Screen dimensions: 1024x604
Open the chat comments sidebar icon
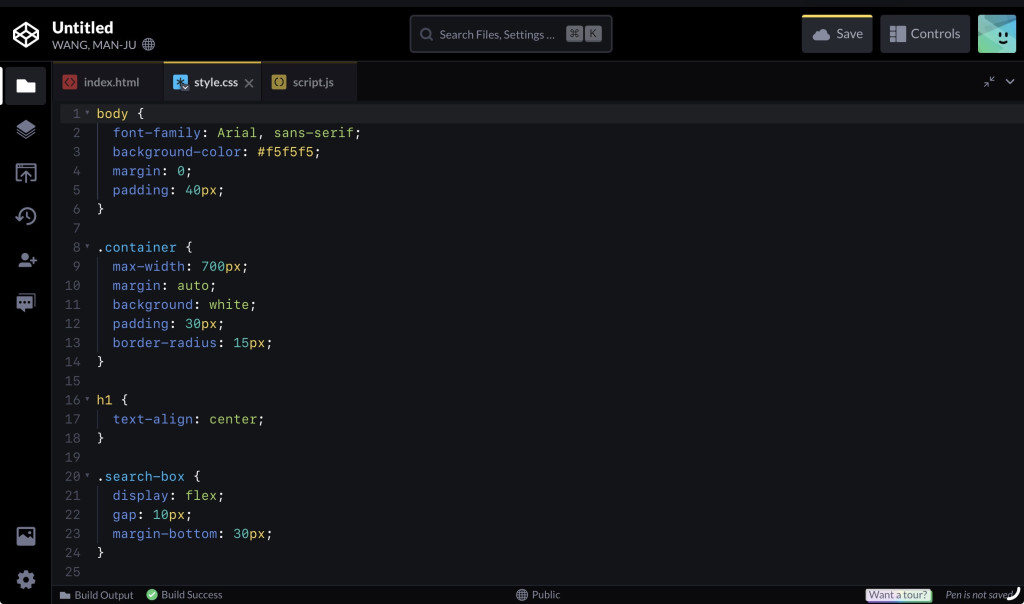pyautogui.click(x=25, y=302)
